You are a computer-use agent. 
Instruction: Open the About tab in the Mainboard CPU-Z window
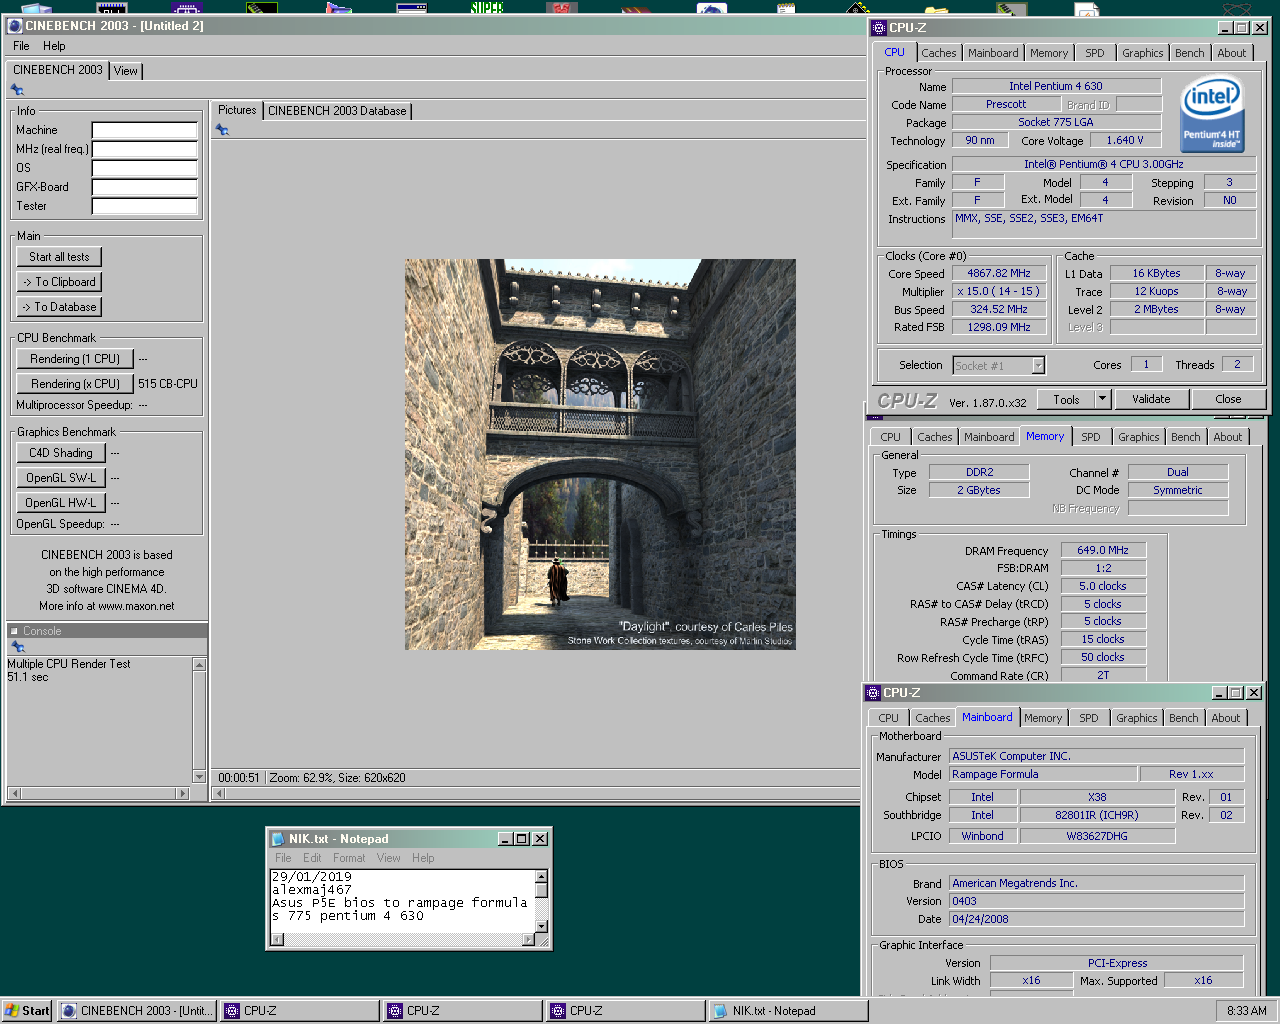point(1225,718)
